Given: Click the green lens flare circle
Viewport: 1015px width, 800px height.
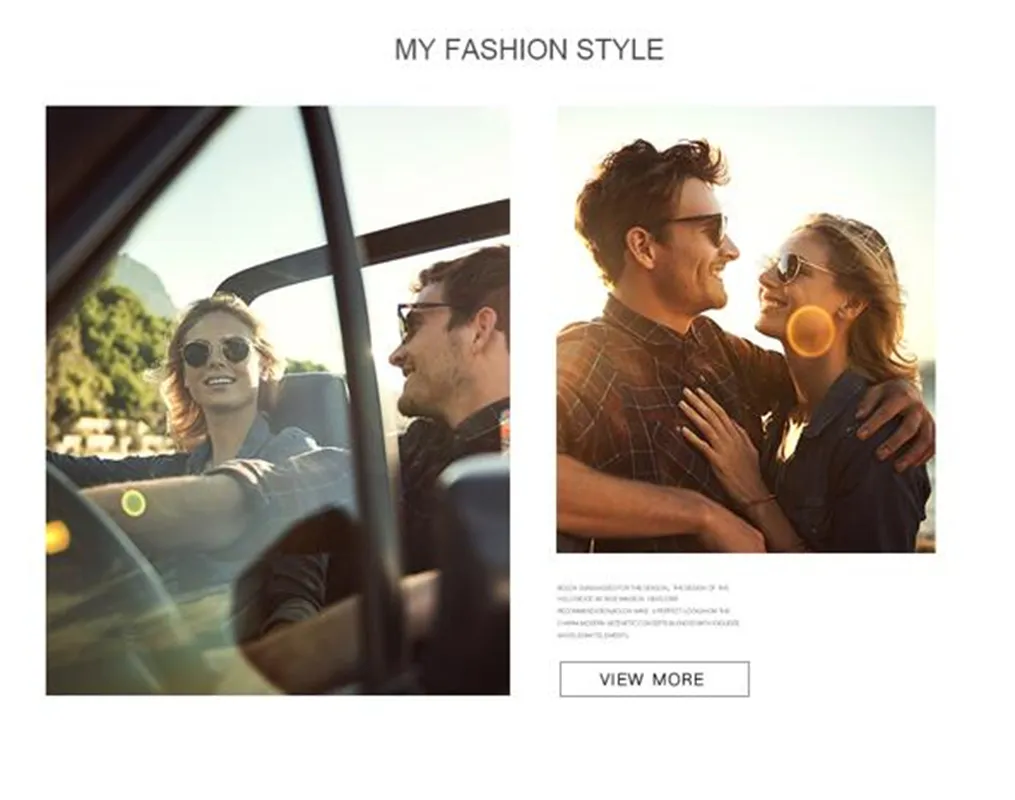Looking at the screenshot, I should [x=133, y=503].
